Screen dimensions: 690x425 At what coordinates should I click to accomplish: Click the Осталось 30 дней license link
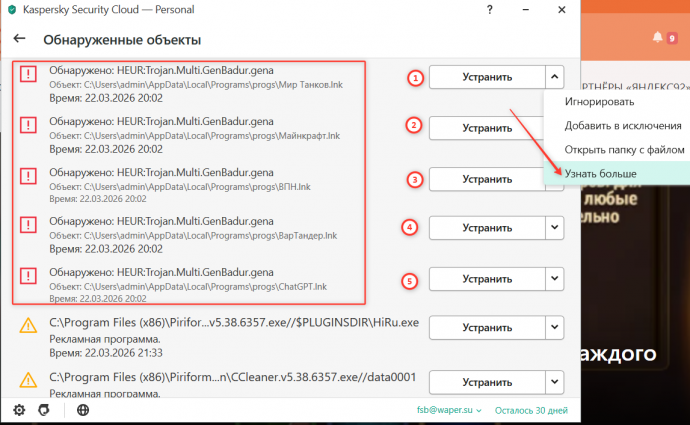pos(532,410)
